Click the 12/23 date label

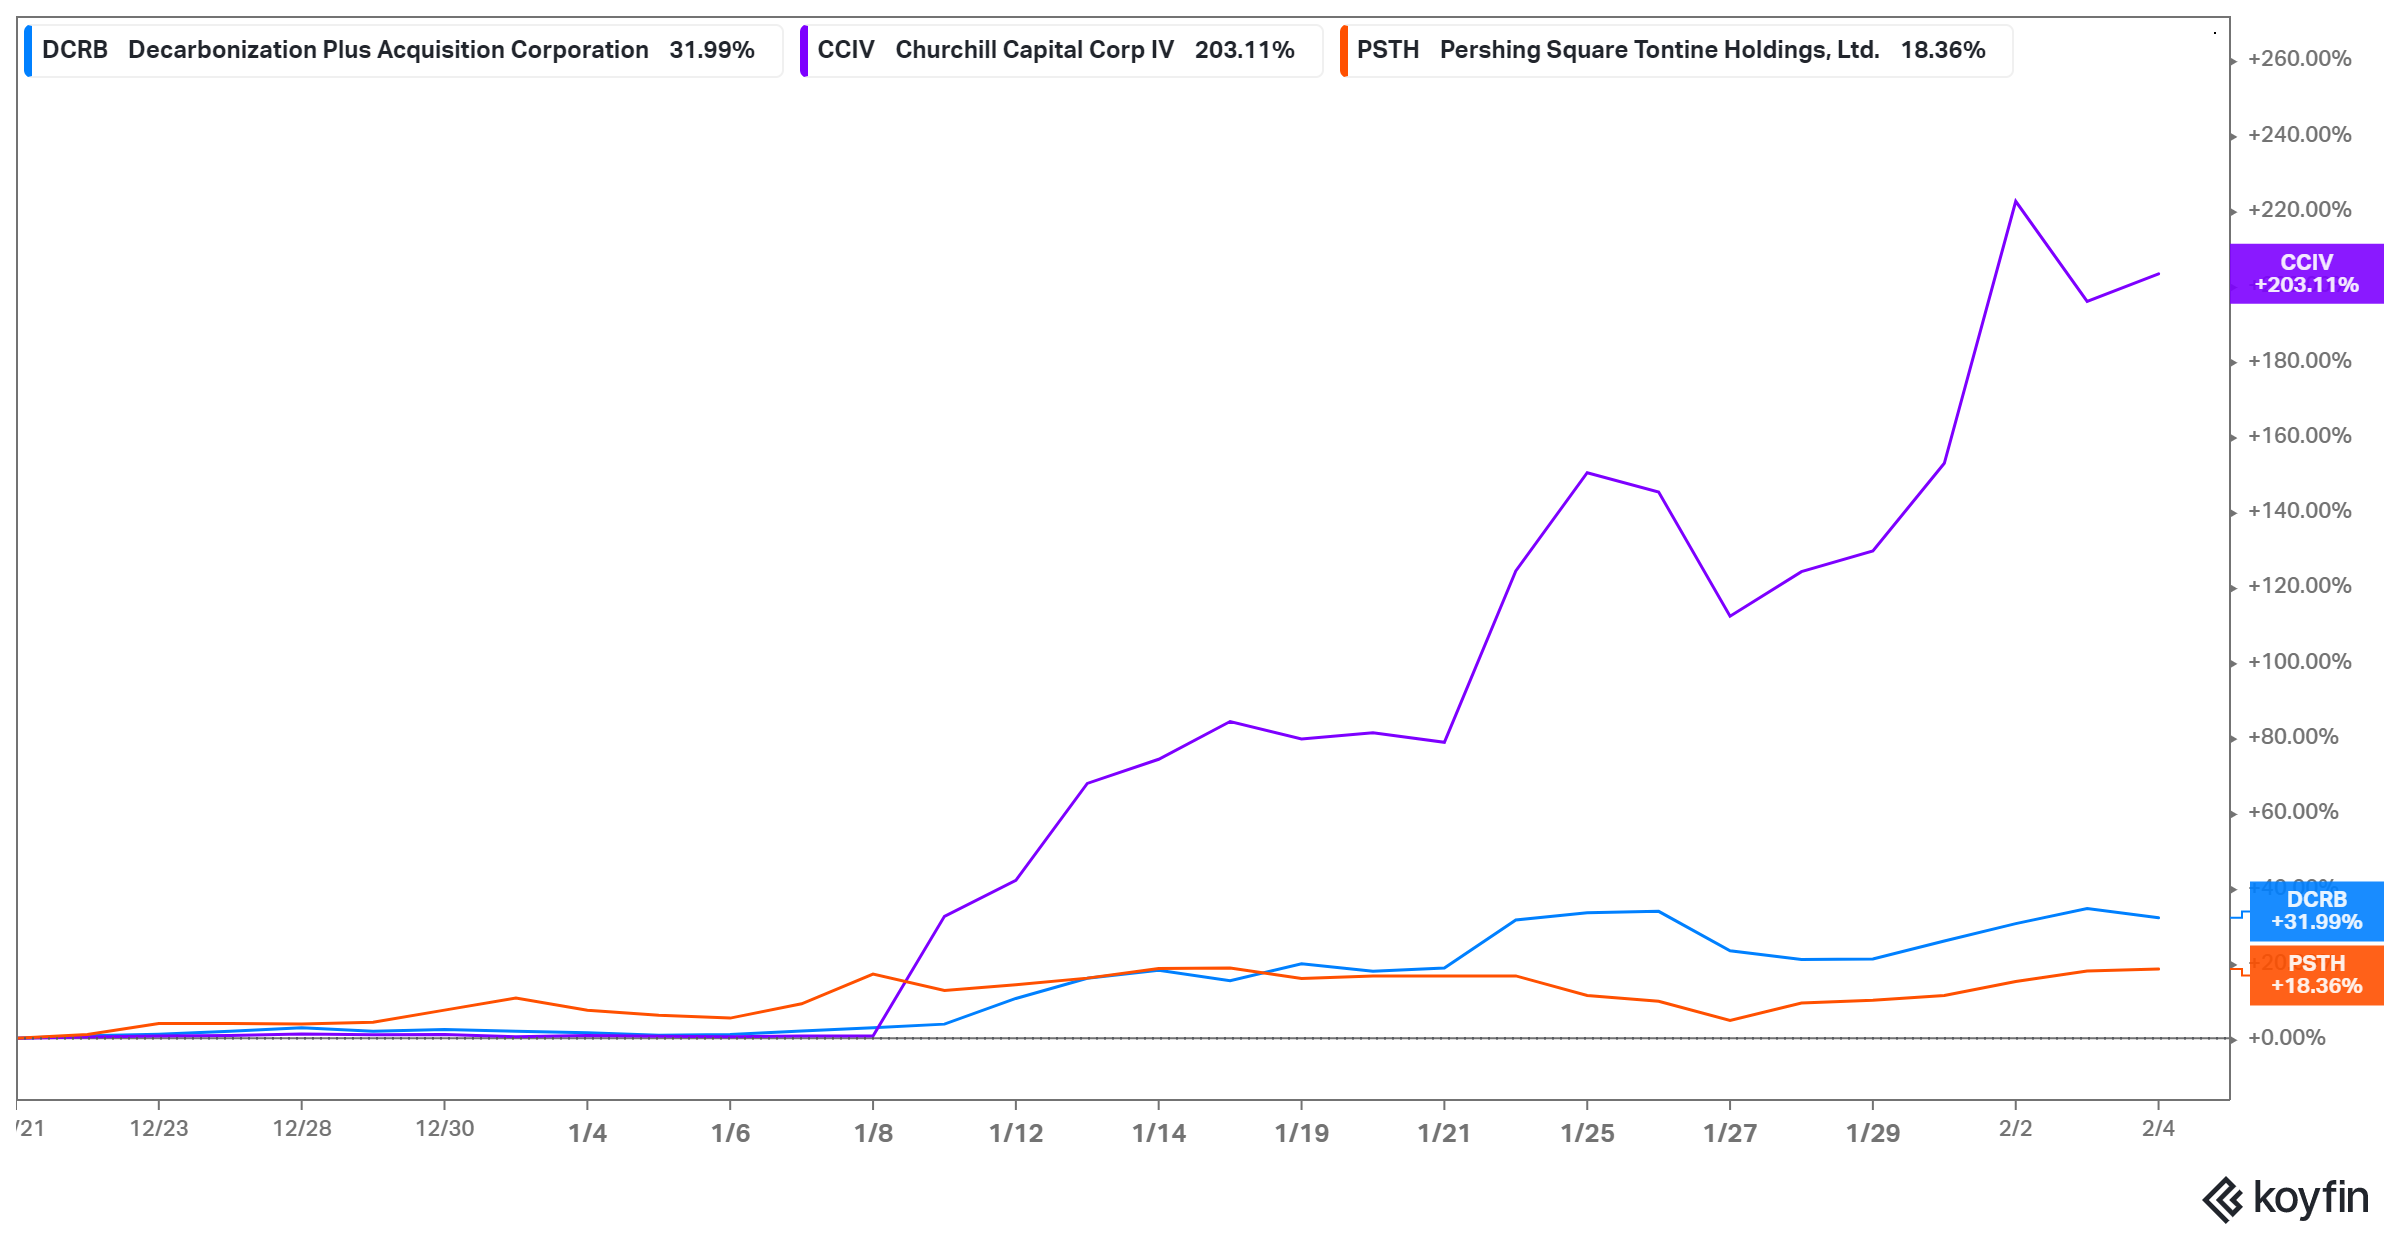159,1129
